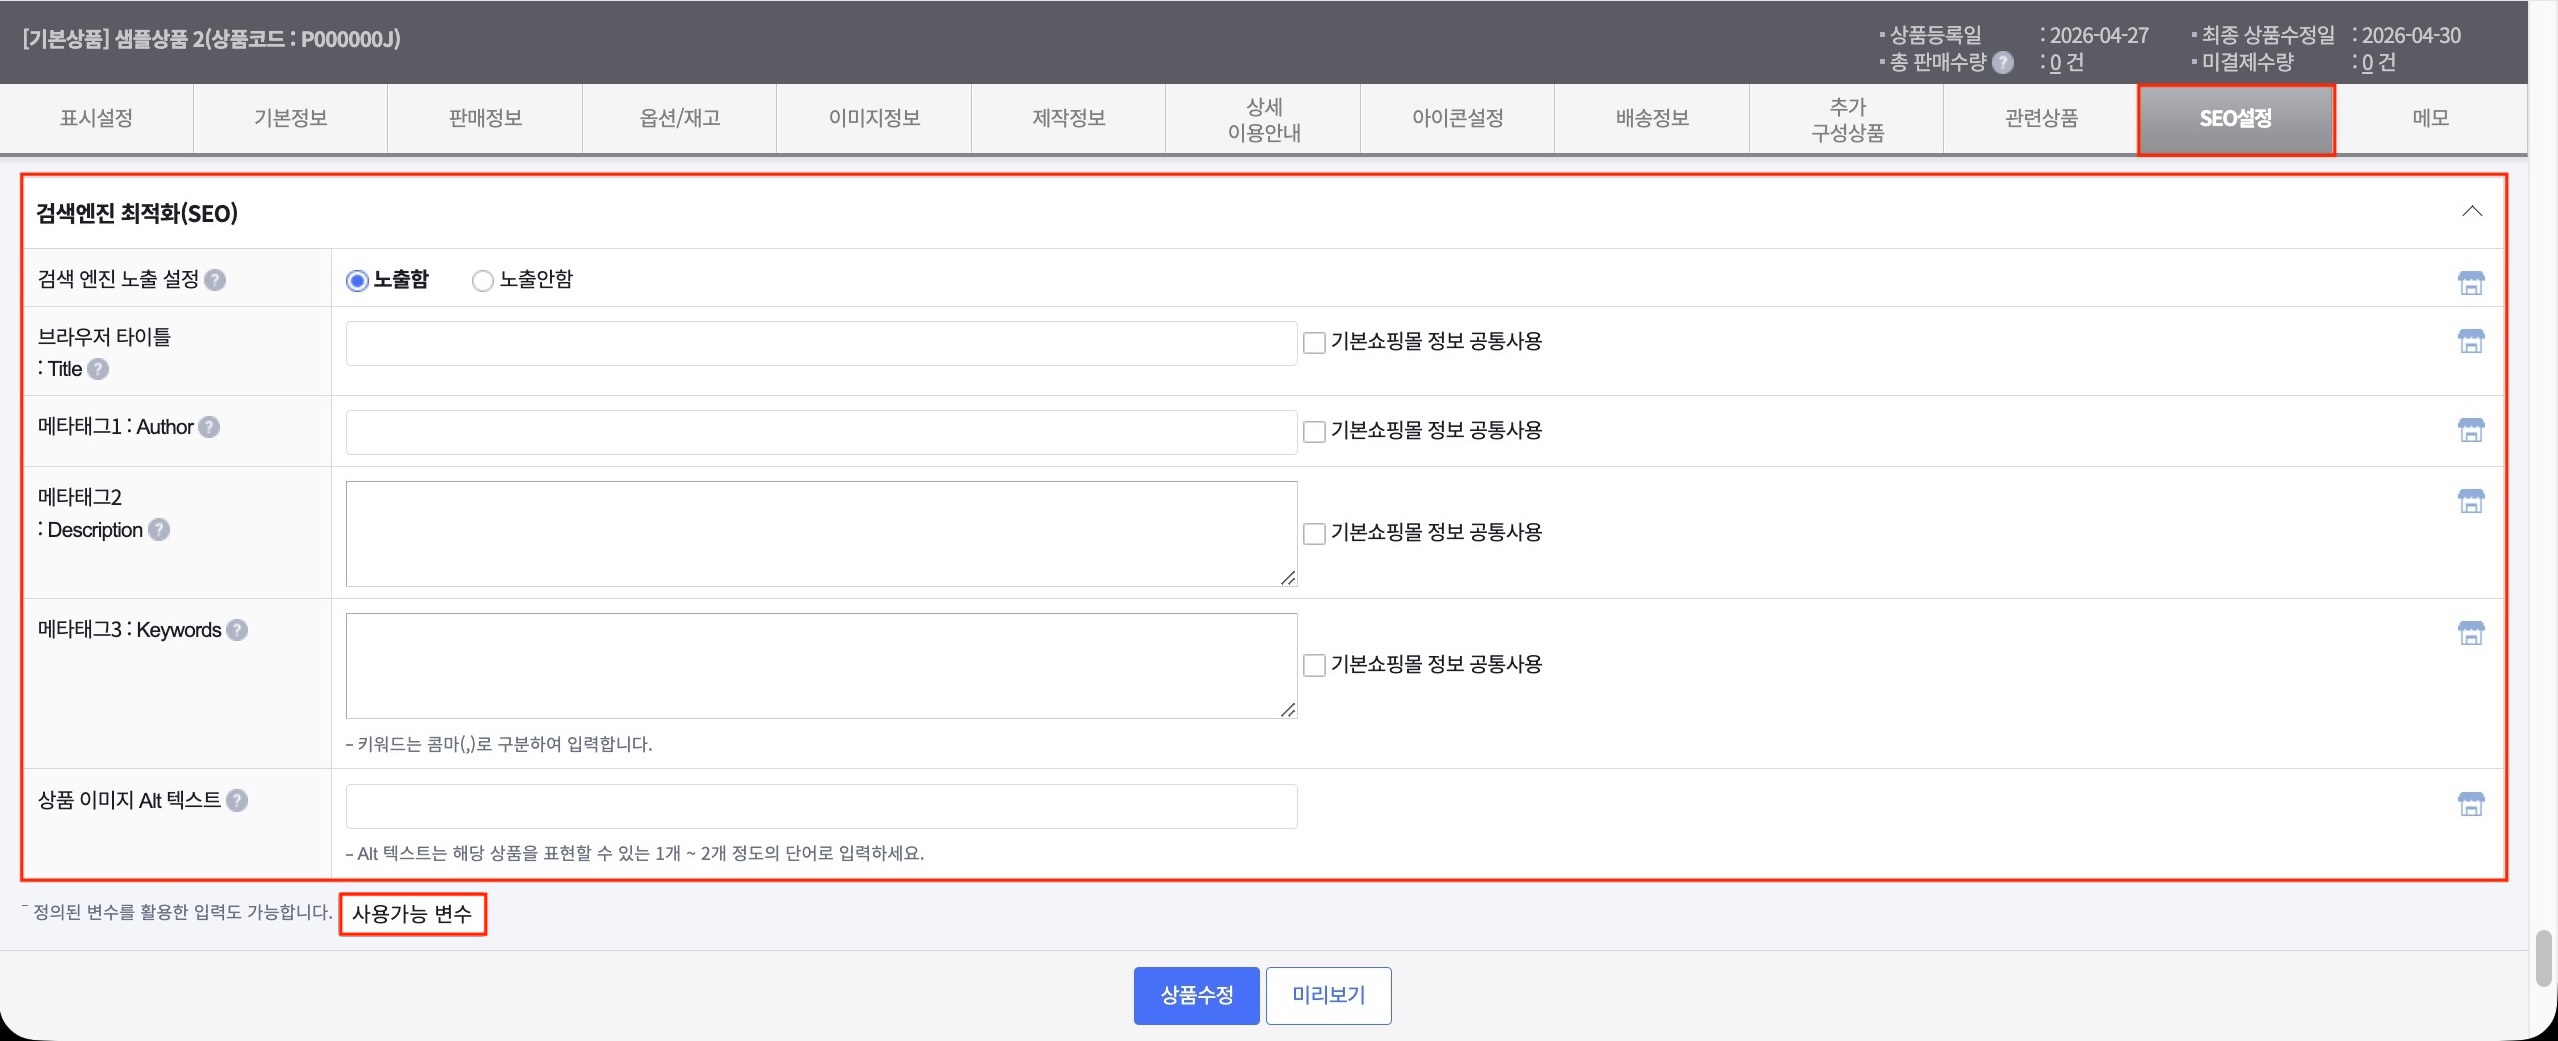Select the 노출안함 radio button
Viewport: 2558px width, 1041px height.
click(483, 281)
